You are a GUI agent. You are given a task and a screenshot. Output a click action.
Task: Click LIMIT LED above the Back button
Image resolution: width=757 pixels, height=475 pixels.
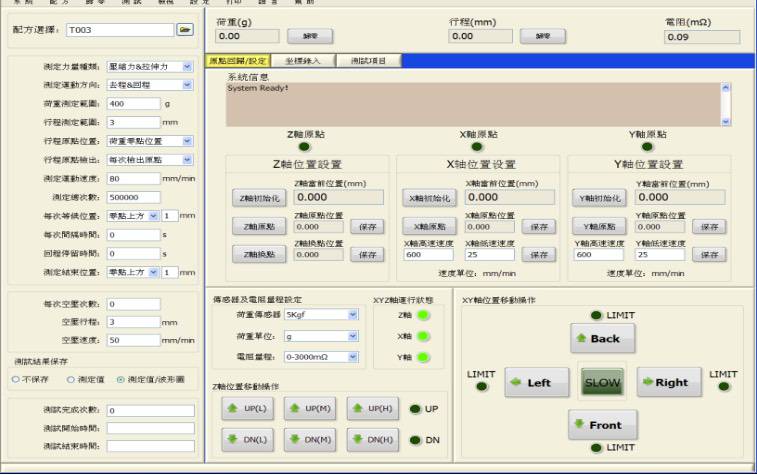(x=596, y=315)
